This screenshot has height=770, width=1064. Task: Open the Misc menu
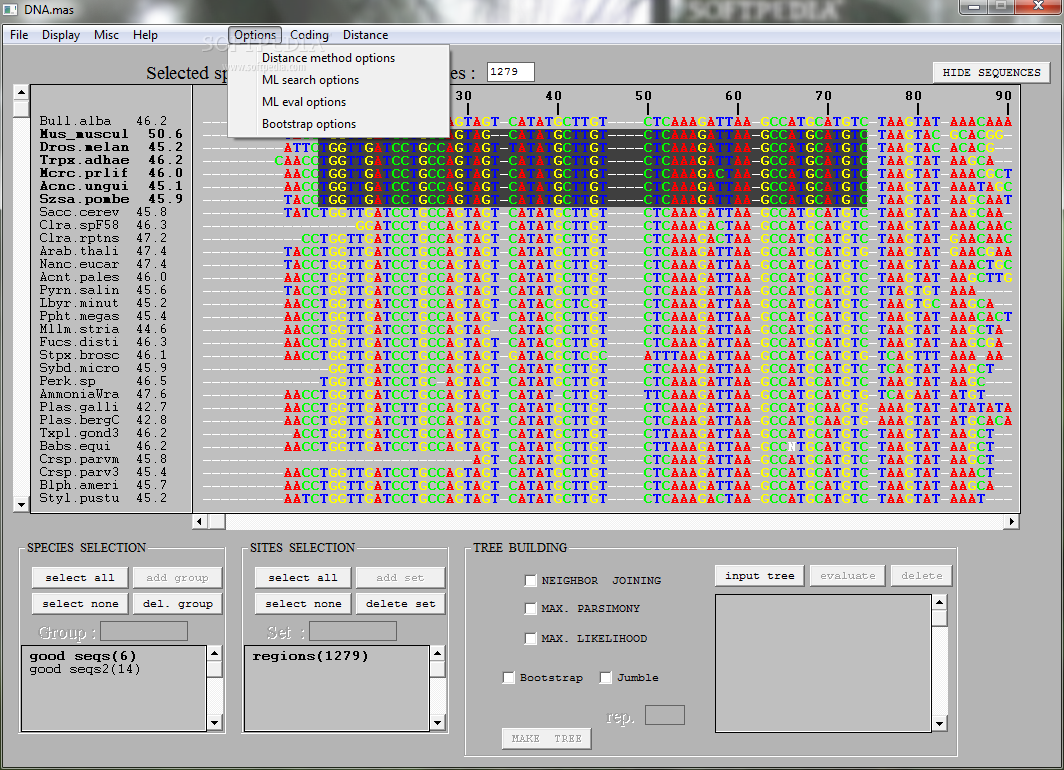[x=106, y=35]
